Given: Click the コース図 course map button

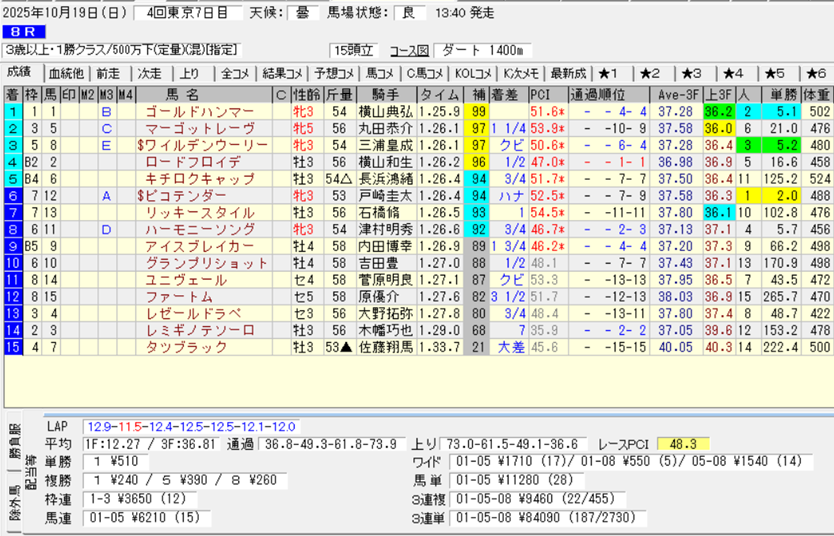Looking at the screenshot, I should [x=409, y=50].
